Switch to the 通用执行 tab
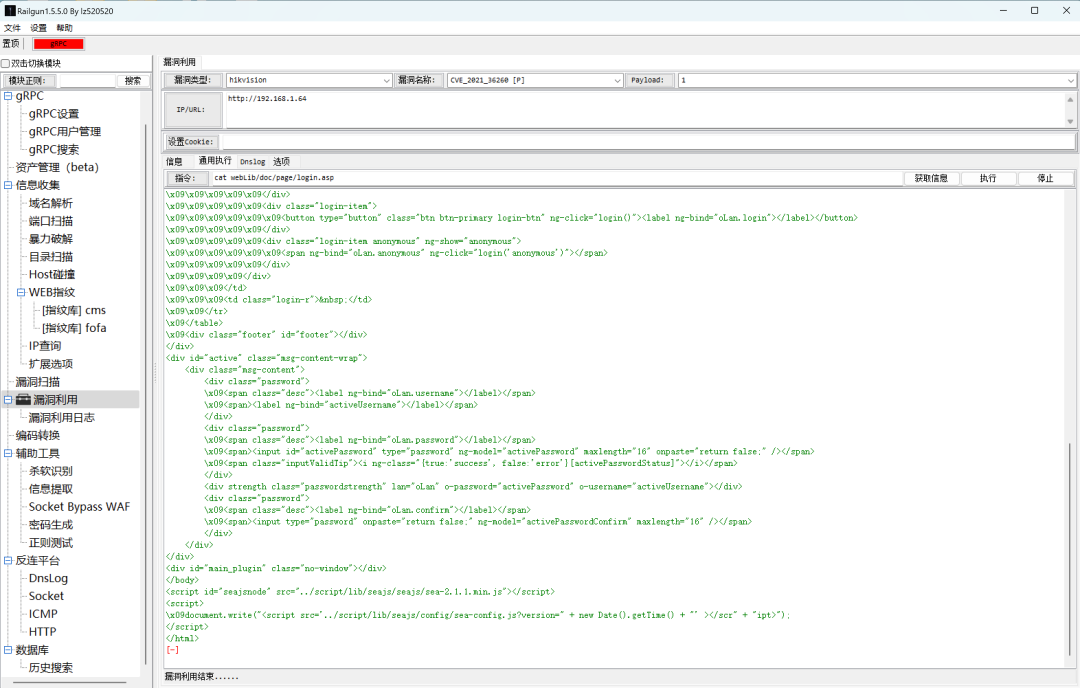 [215, 160]
